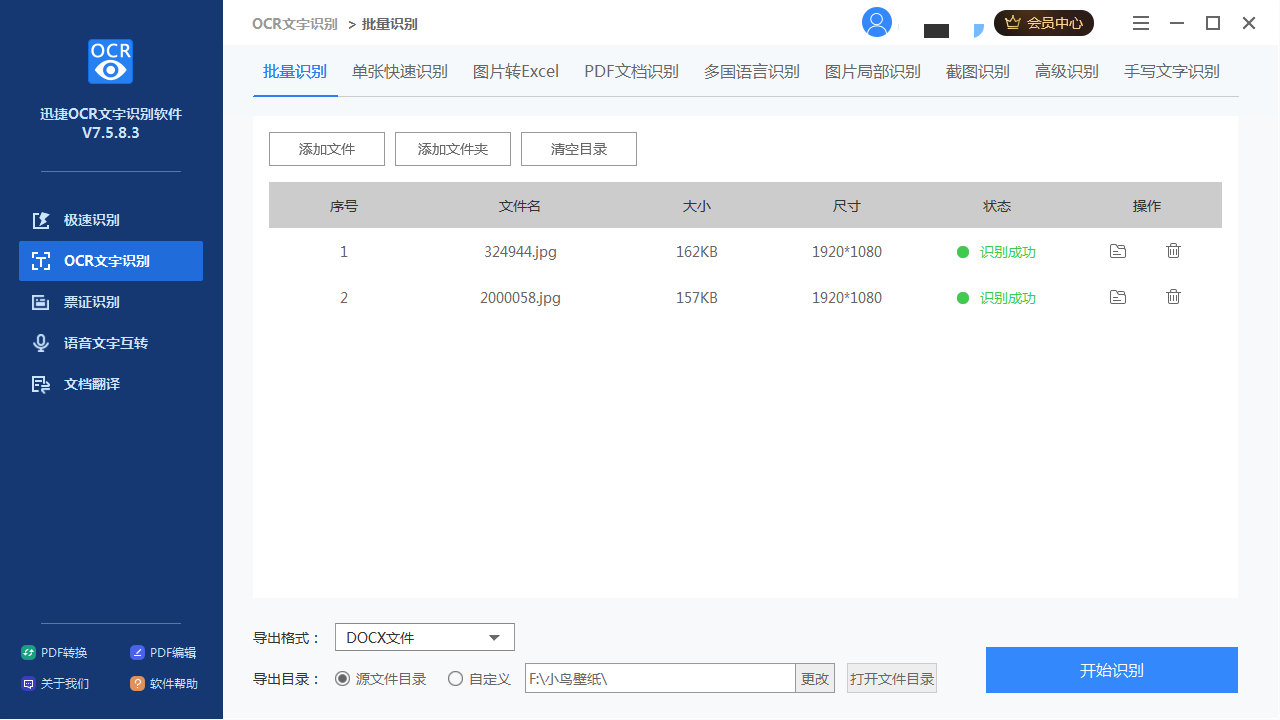Click OCR文字识别 in the breadcrumb
1280x720 pixels.
pyautogui.click(x=295, y=24)
